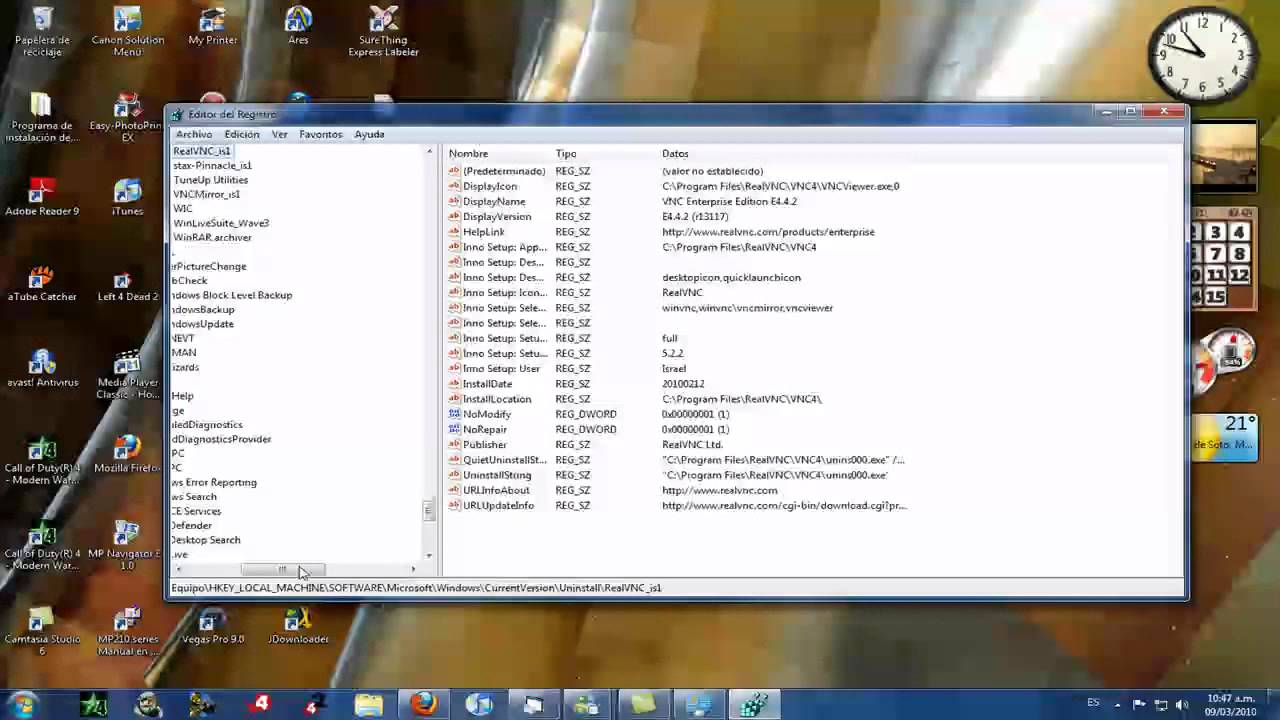The width and height of the screenshot is (1280, 720).
Task: Select the WinRAR.archiver tree key
Action: point(212,238)
